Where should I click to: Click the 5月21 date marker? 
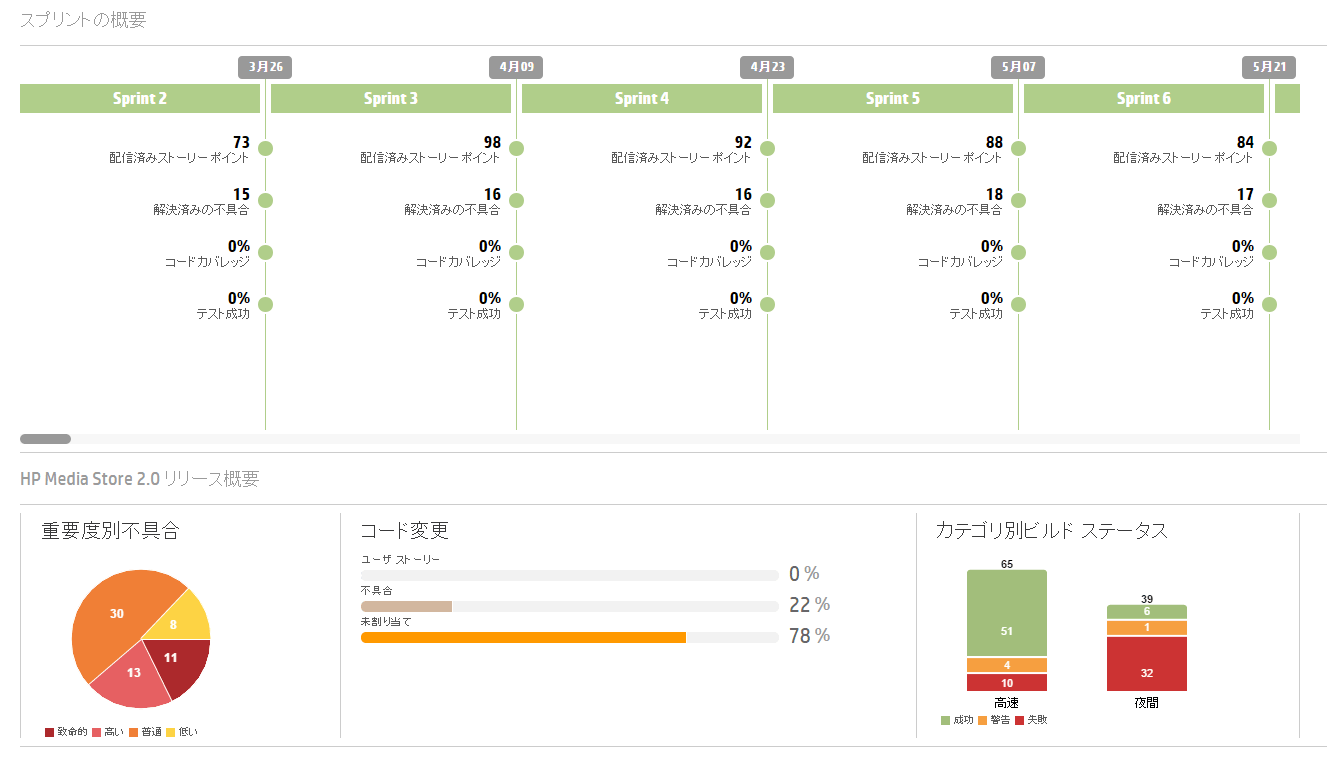point(1269,67)
